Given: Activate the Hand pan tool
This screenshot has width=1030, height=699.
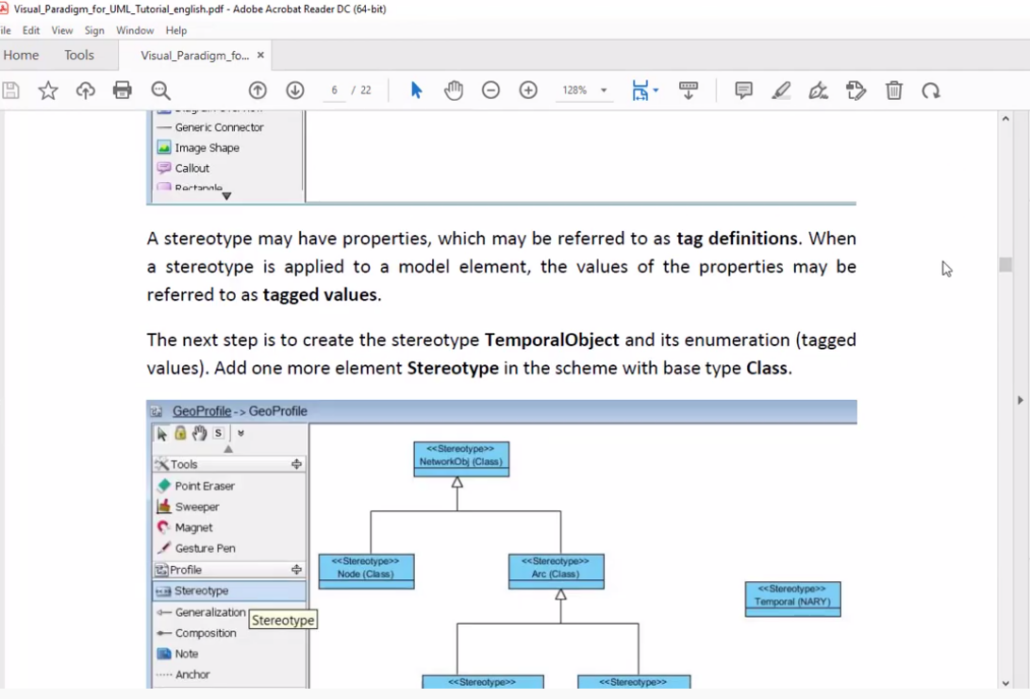Looking at the screenshot, I should tap(454, 90).
